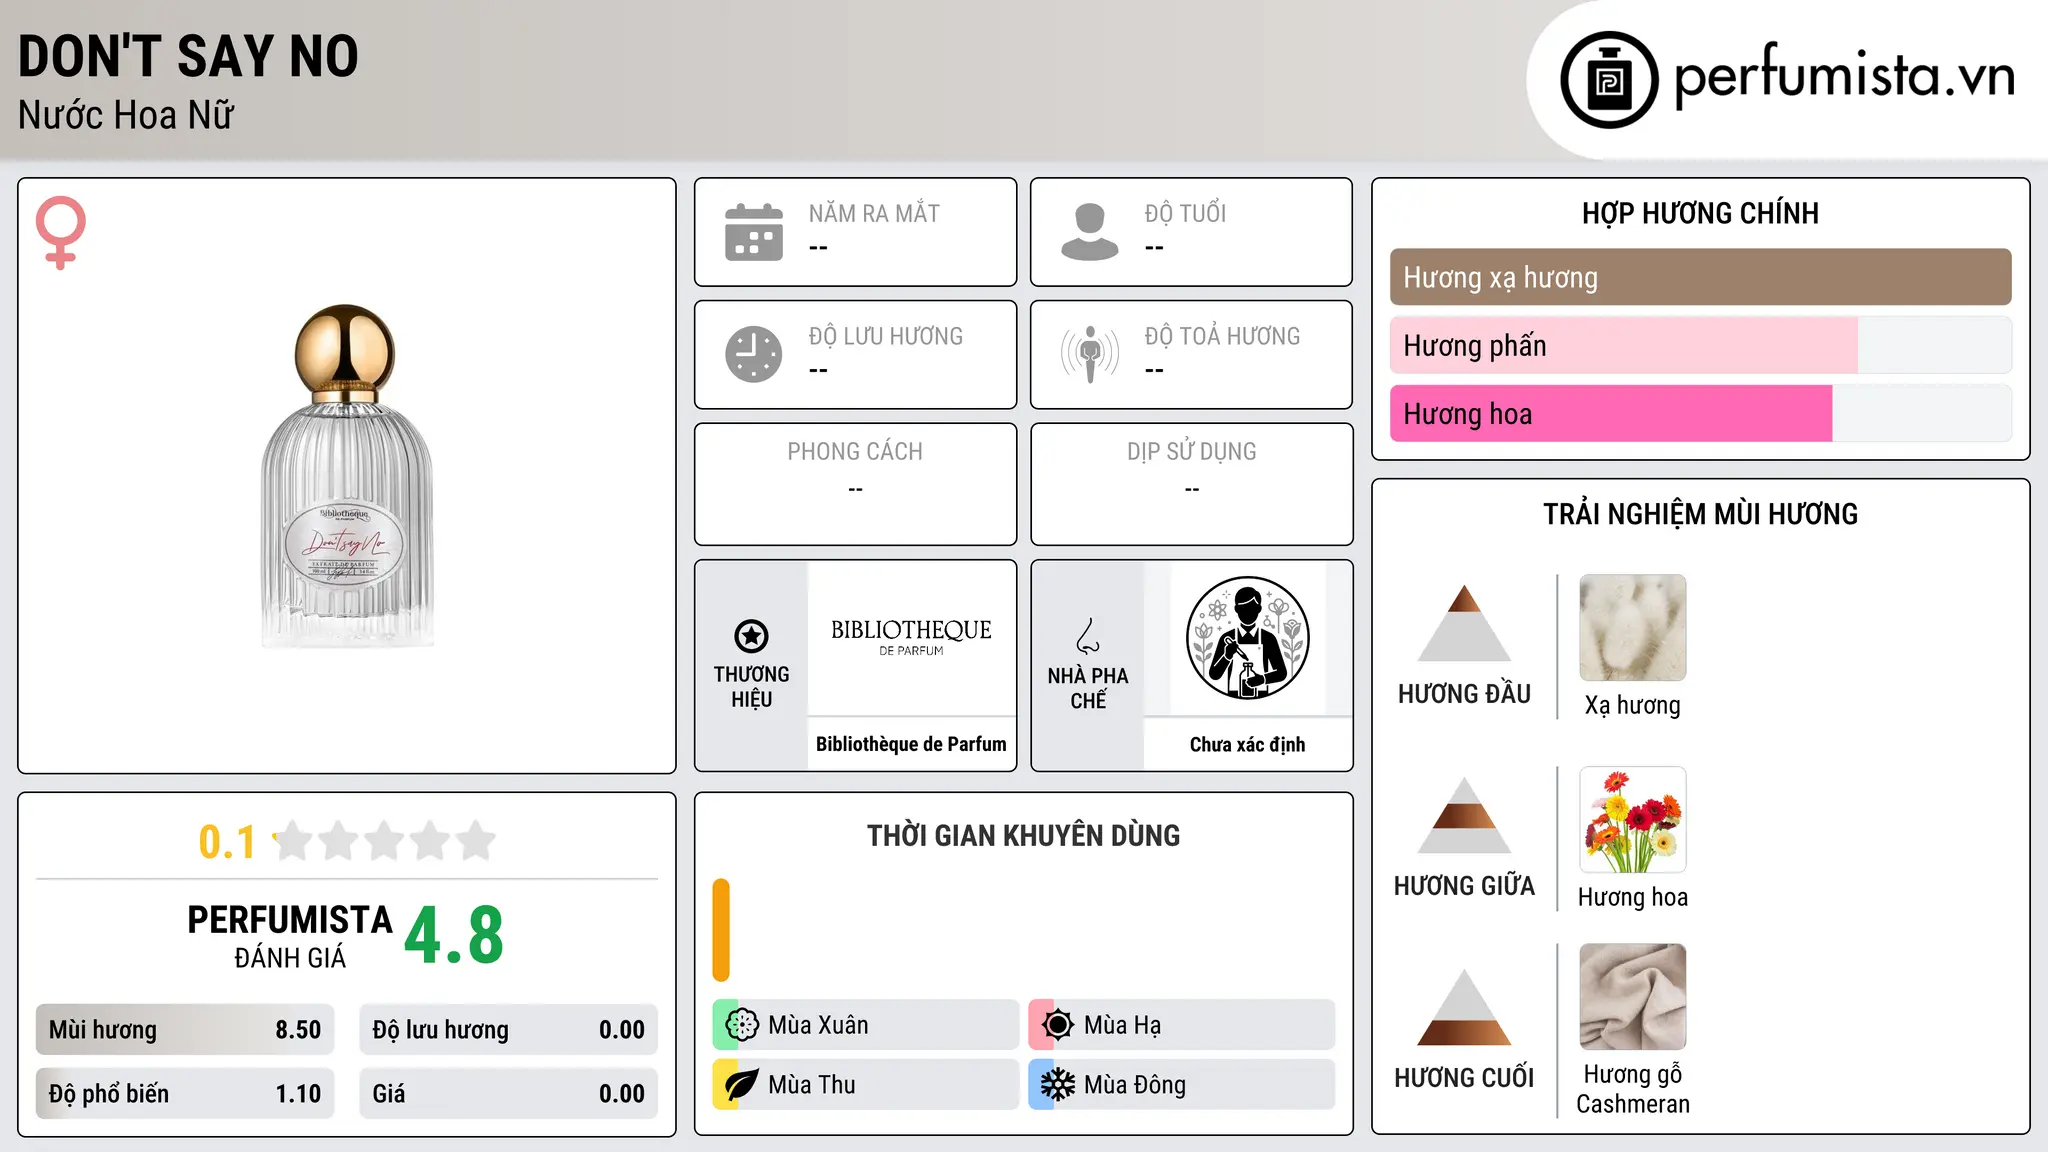This screenshot has width=2048, height=1152.
Task: Click the Hương giữa pyramid icon
Action: click(x=1464, y=815)
